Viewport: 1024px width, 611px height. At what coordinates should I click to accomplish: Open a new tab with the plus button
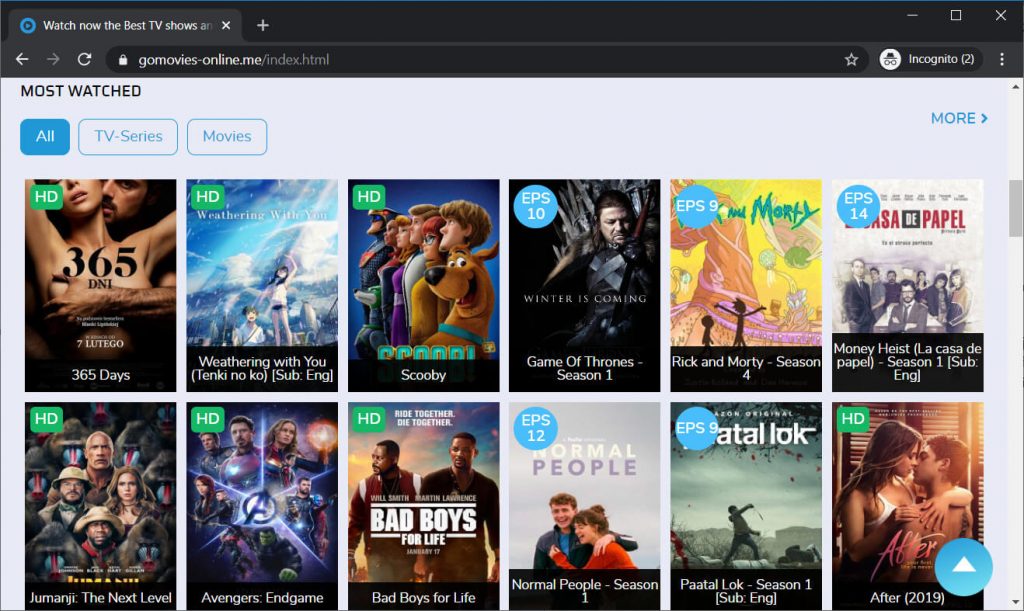(263, 25)
